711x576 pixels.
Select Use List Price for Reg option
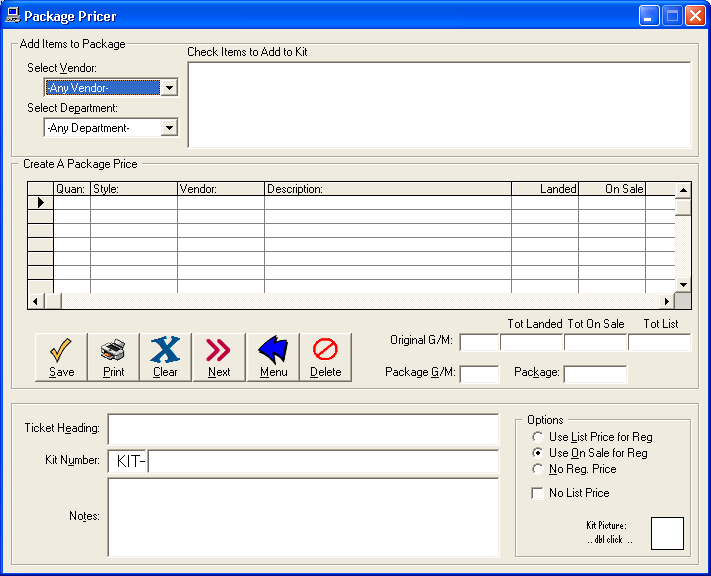point(537,437)
